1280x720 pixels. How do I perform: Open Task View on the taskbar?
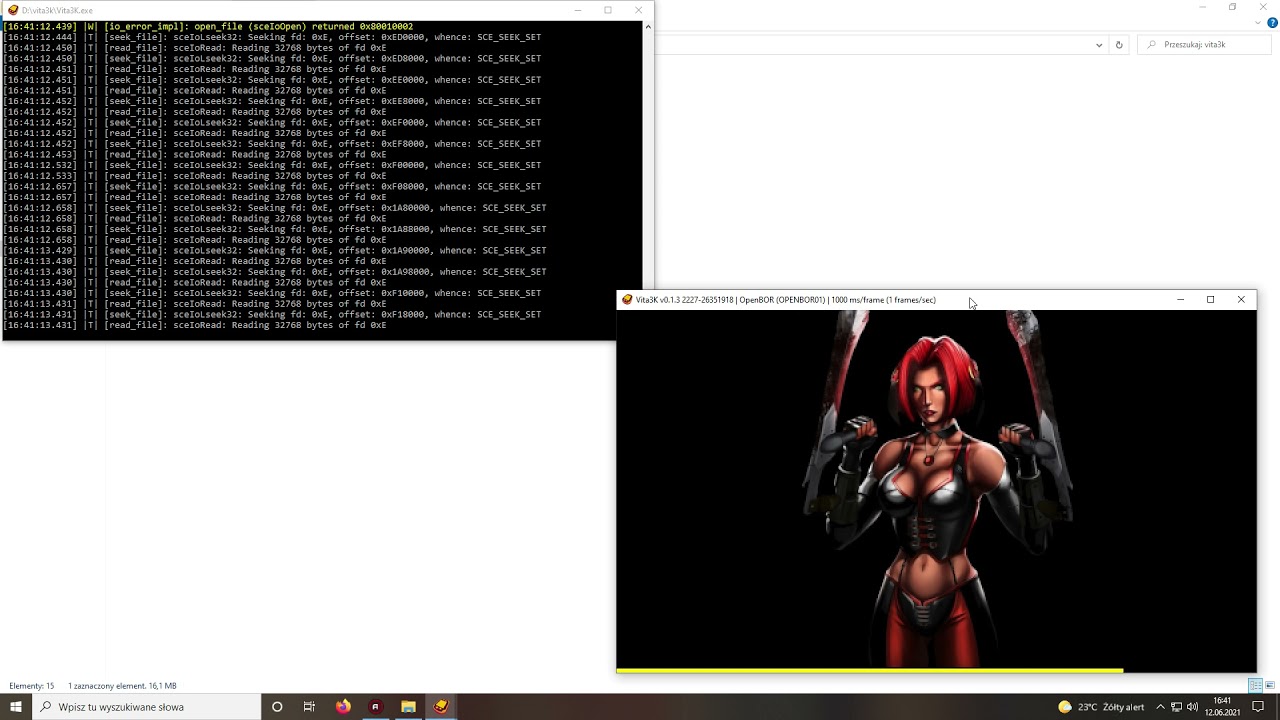(x=309, y=706)
